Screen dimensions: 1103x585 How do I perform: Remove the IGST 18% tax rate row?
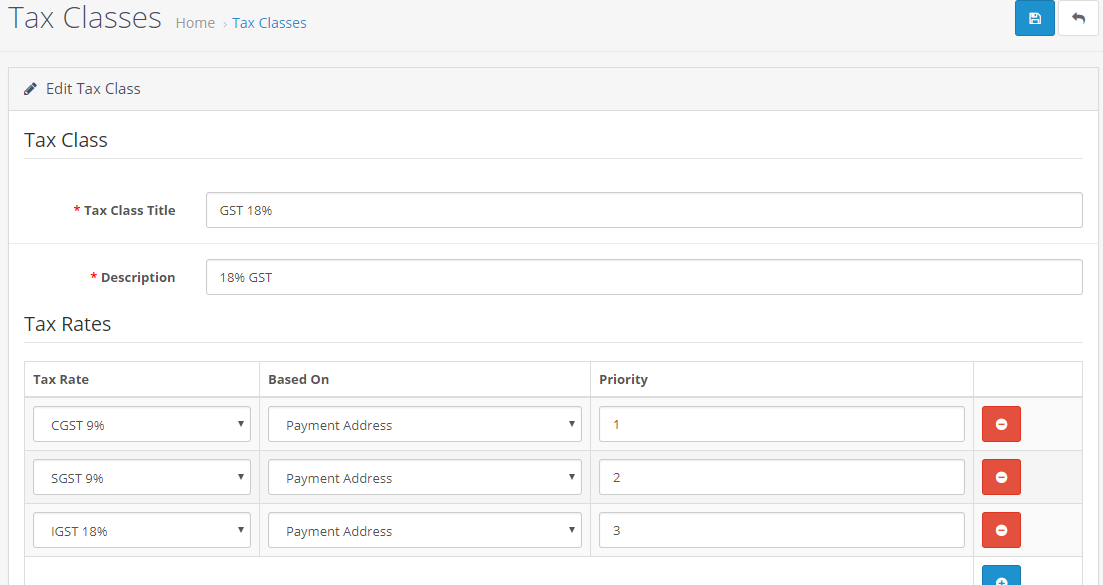tap(1001, 530)
